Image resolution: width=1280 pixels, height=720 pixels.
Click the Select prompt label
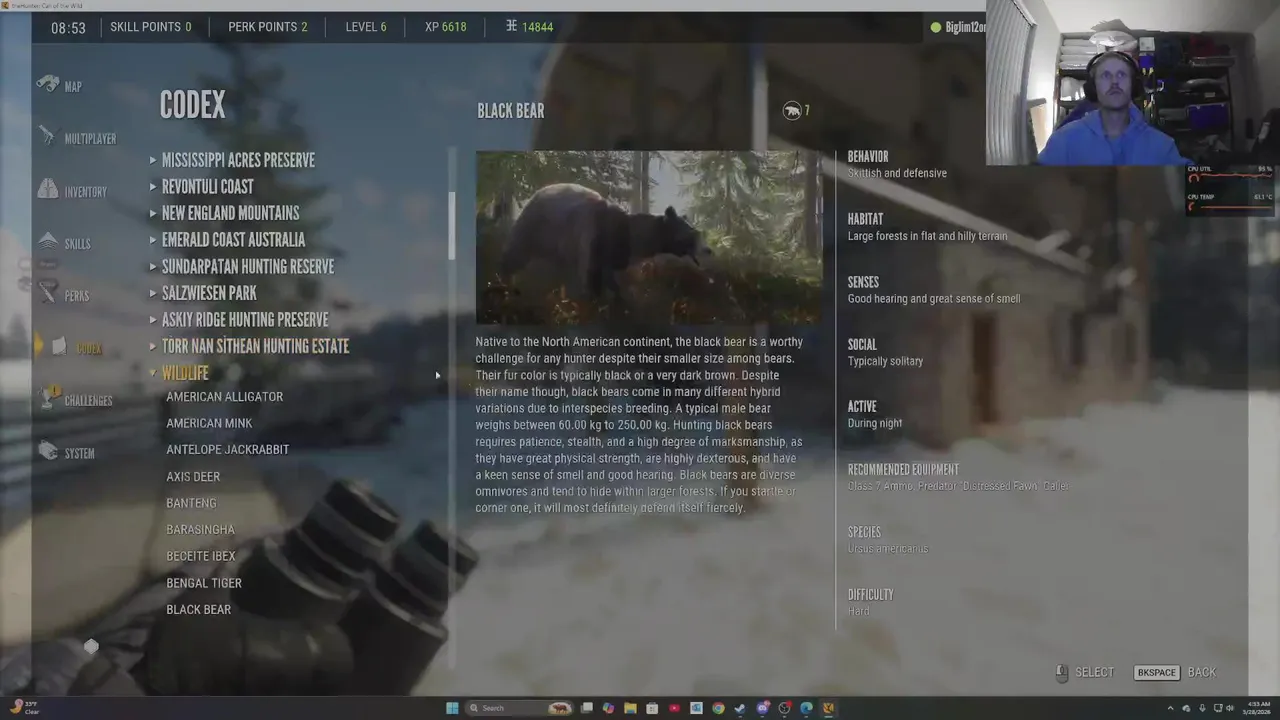click(x=1094, y=673)
